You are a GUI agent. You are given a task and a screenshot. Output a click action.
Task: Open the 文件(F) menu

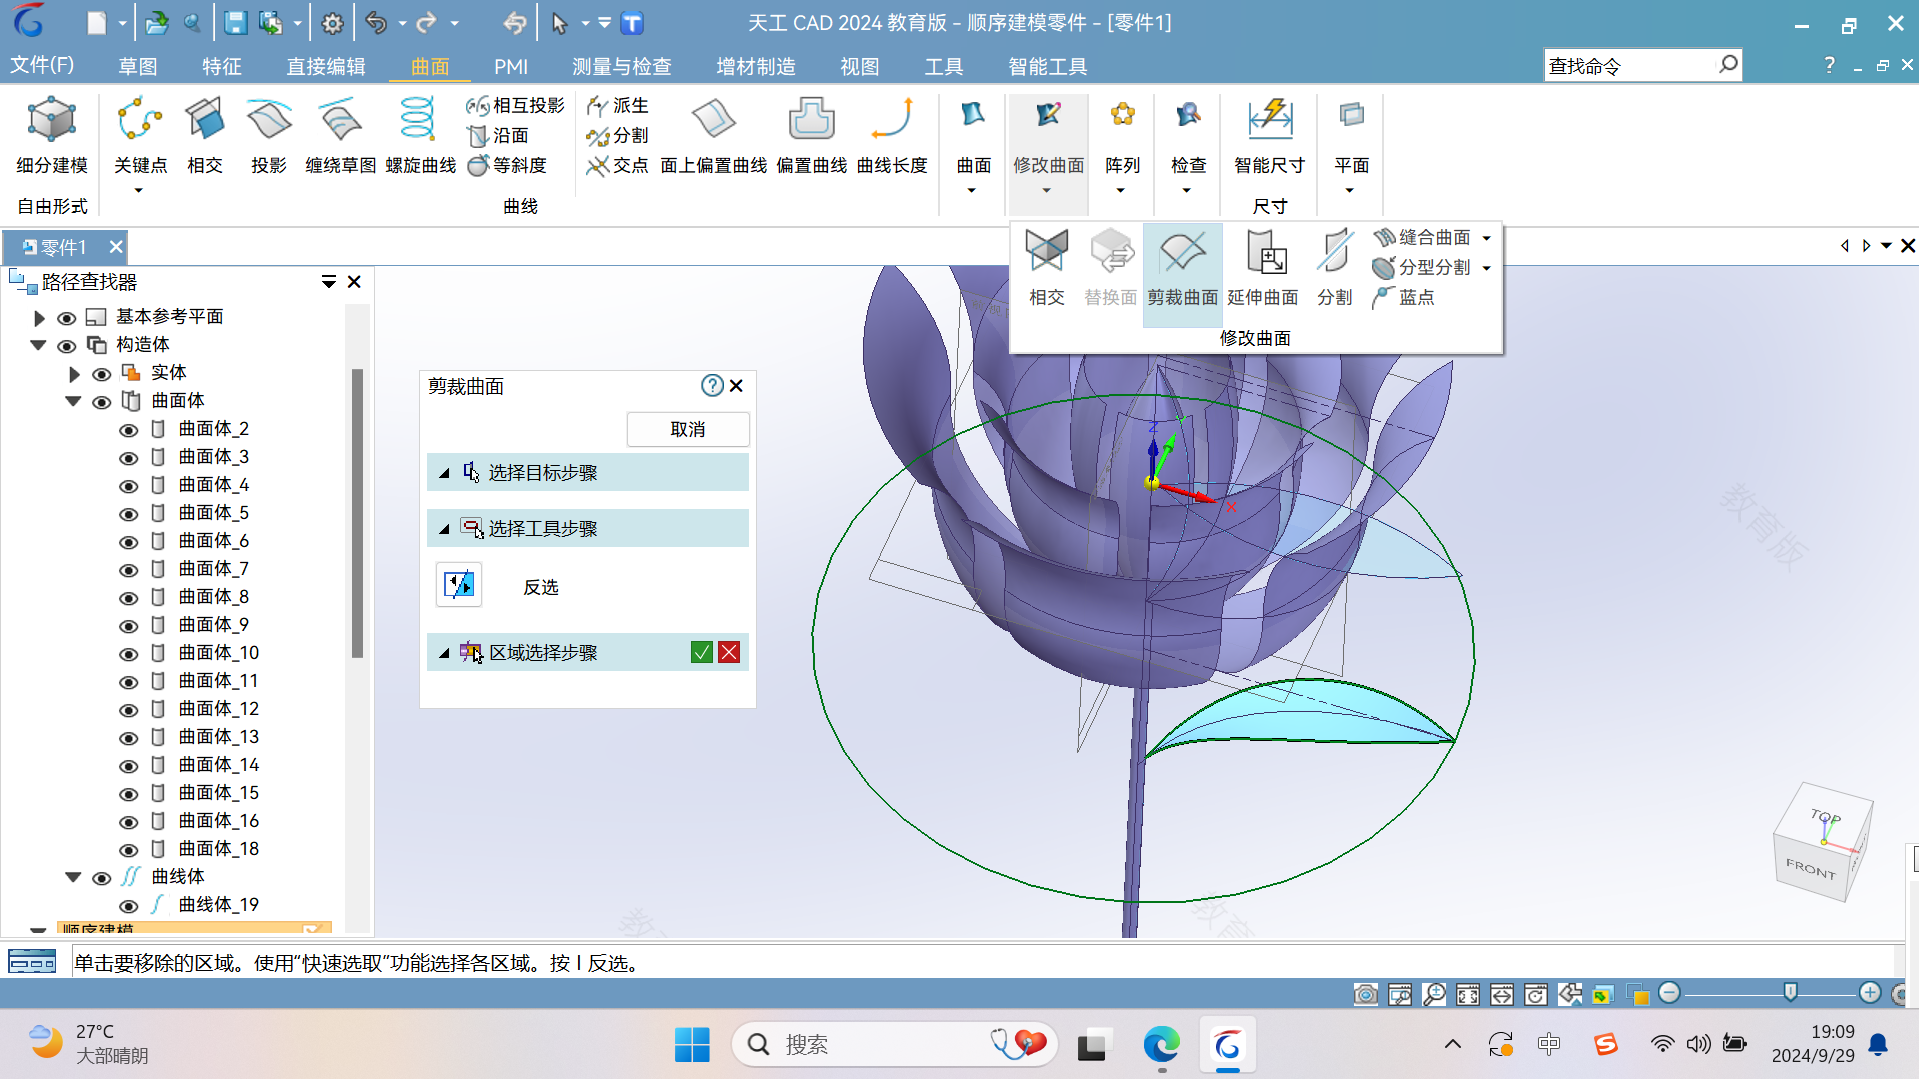[x=42, y=65]
